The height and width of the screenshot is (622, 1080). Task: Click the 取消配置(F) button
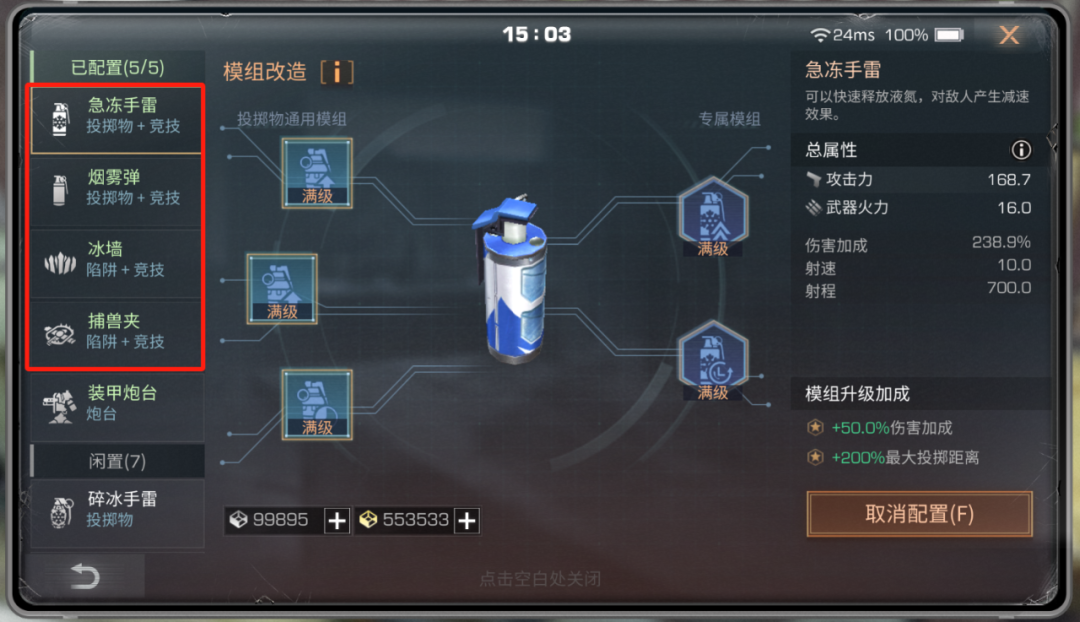point(920,514)
